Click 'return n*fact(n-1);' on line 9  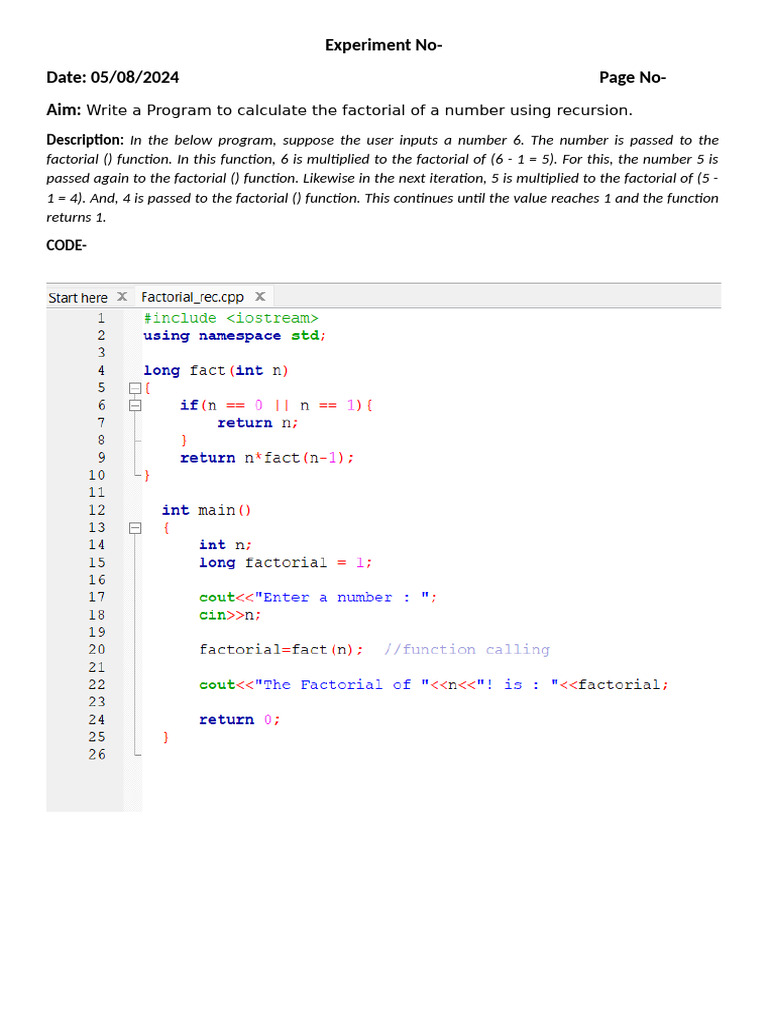[x=267, y=458]
